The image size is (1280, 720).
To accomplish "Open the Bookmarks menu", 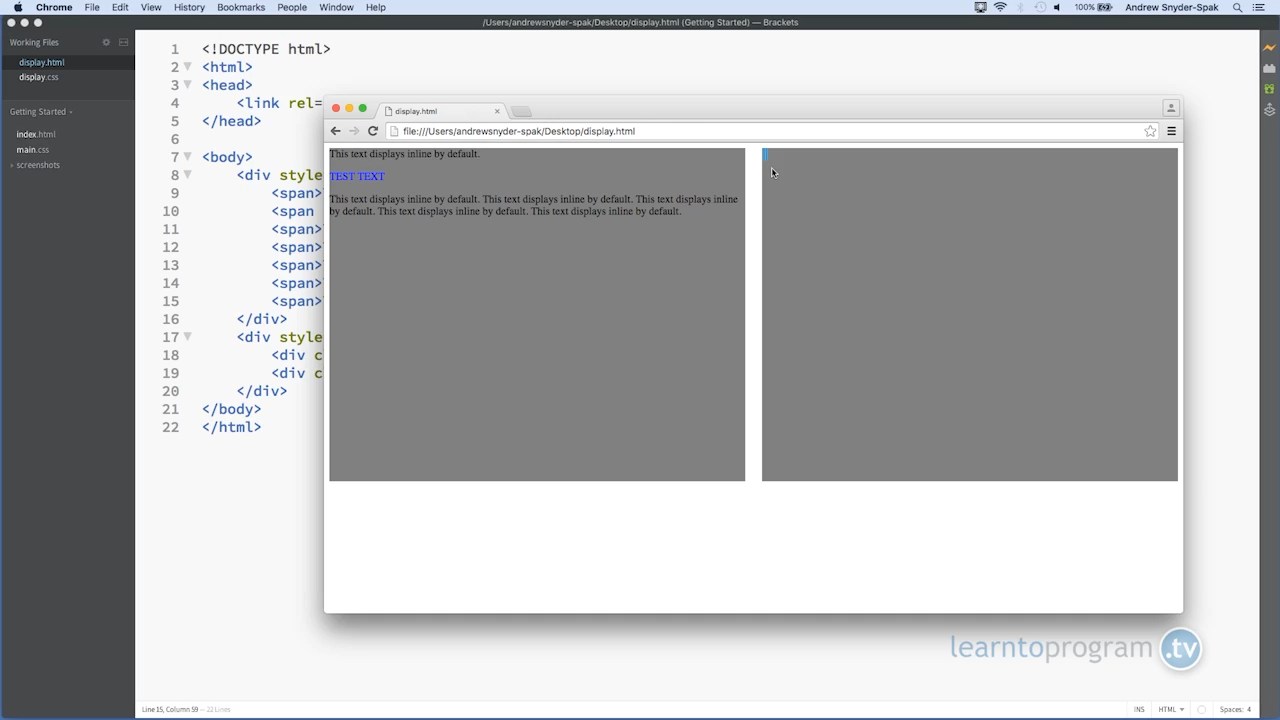I will pos(240,7).
